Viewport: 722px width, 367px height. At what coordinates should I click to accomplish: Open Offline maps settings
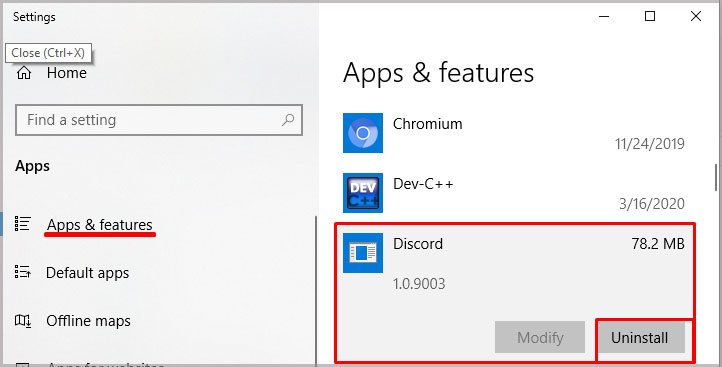pos(88,321)
